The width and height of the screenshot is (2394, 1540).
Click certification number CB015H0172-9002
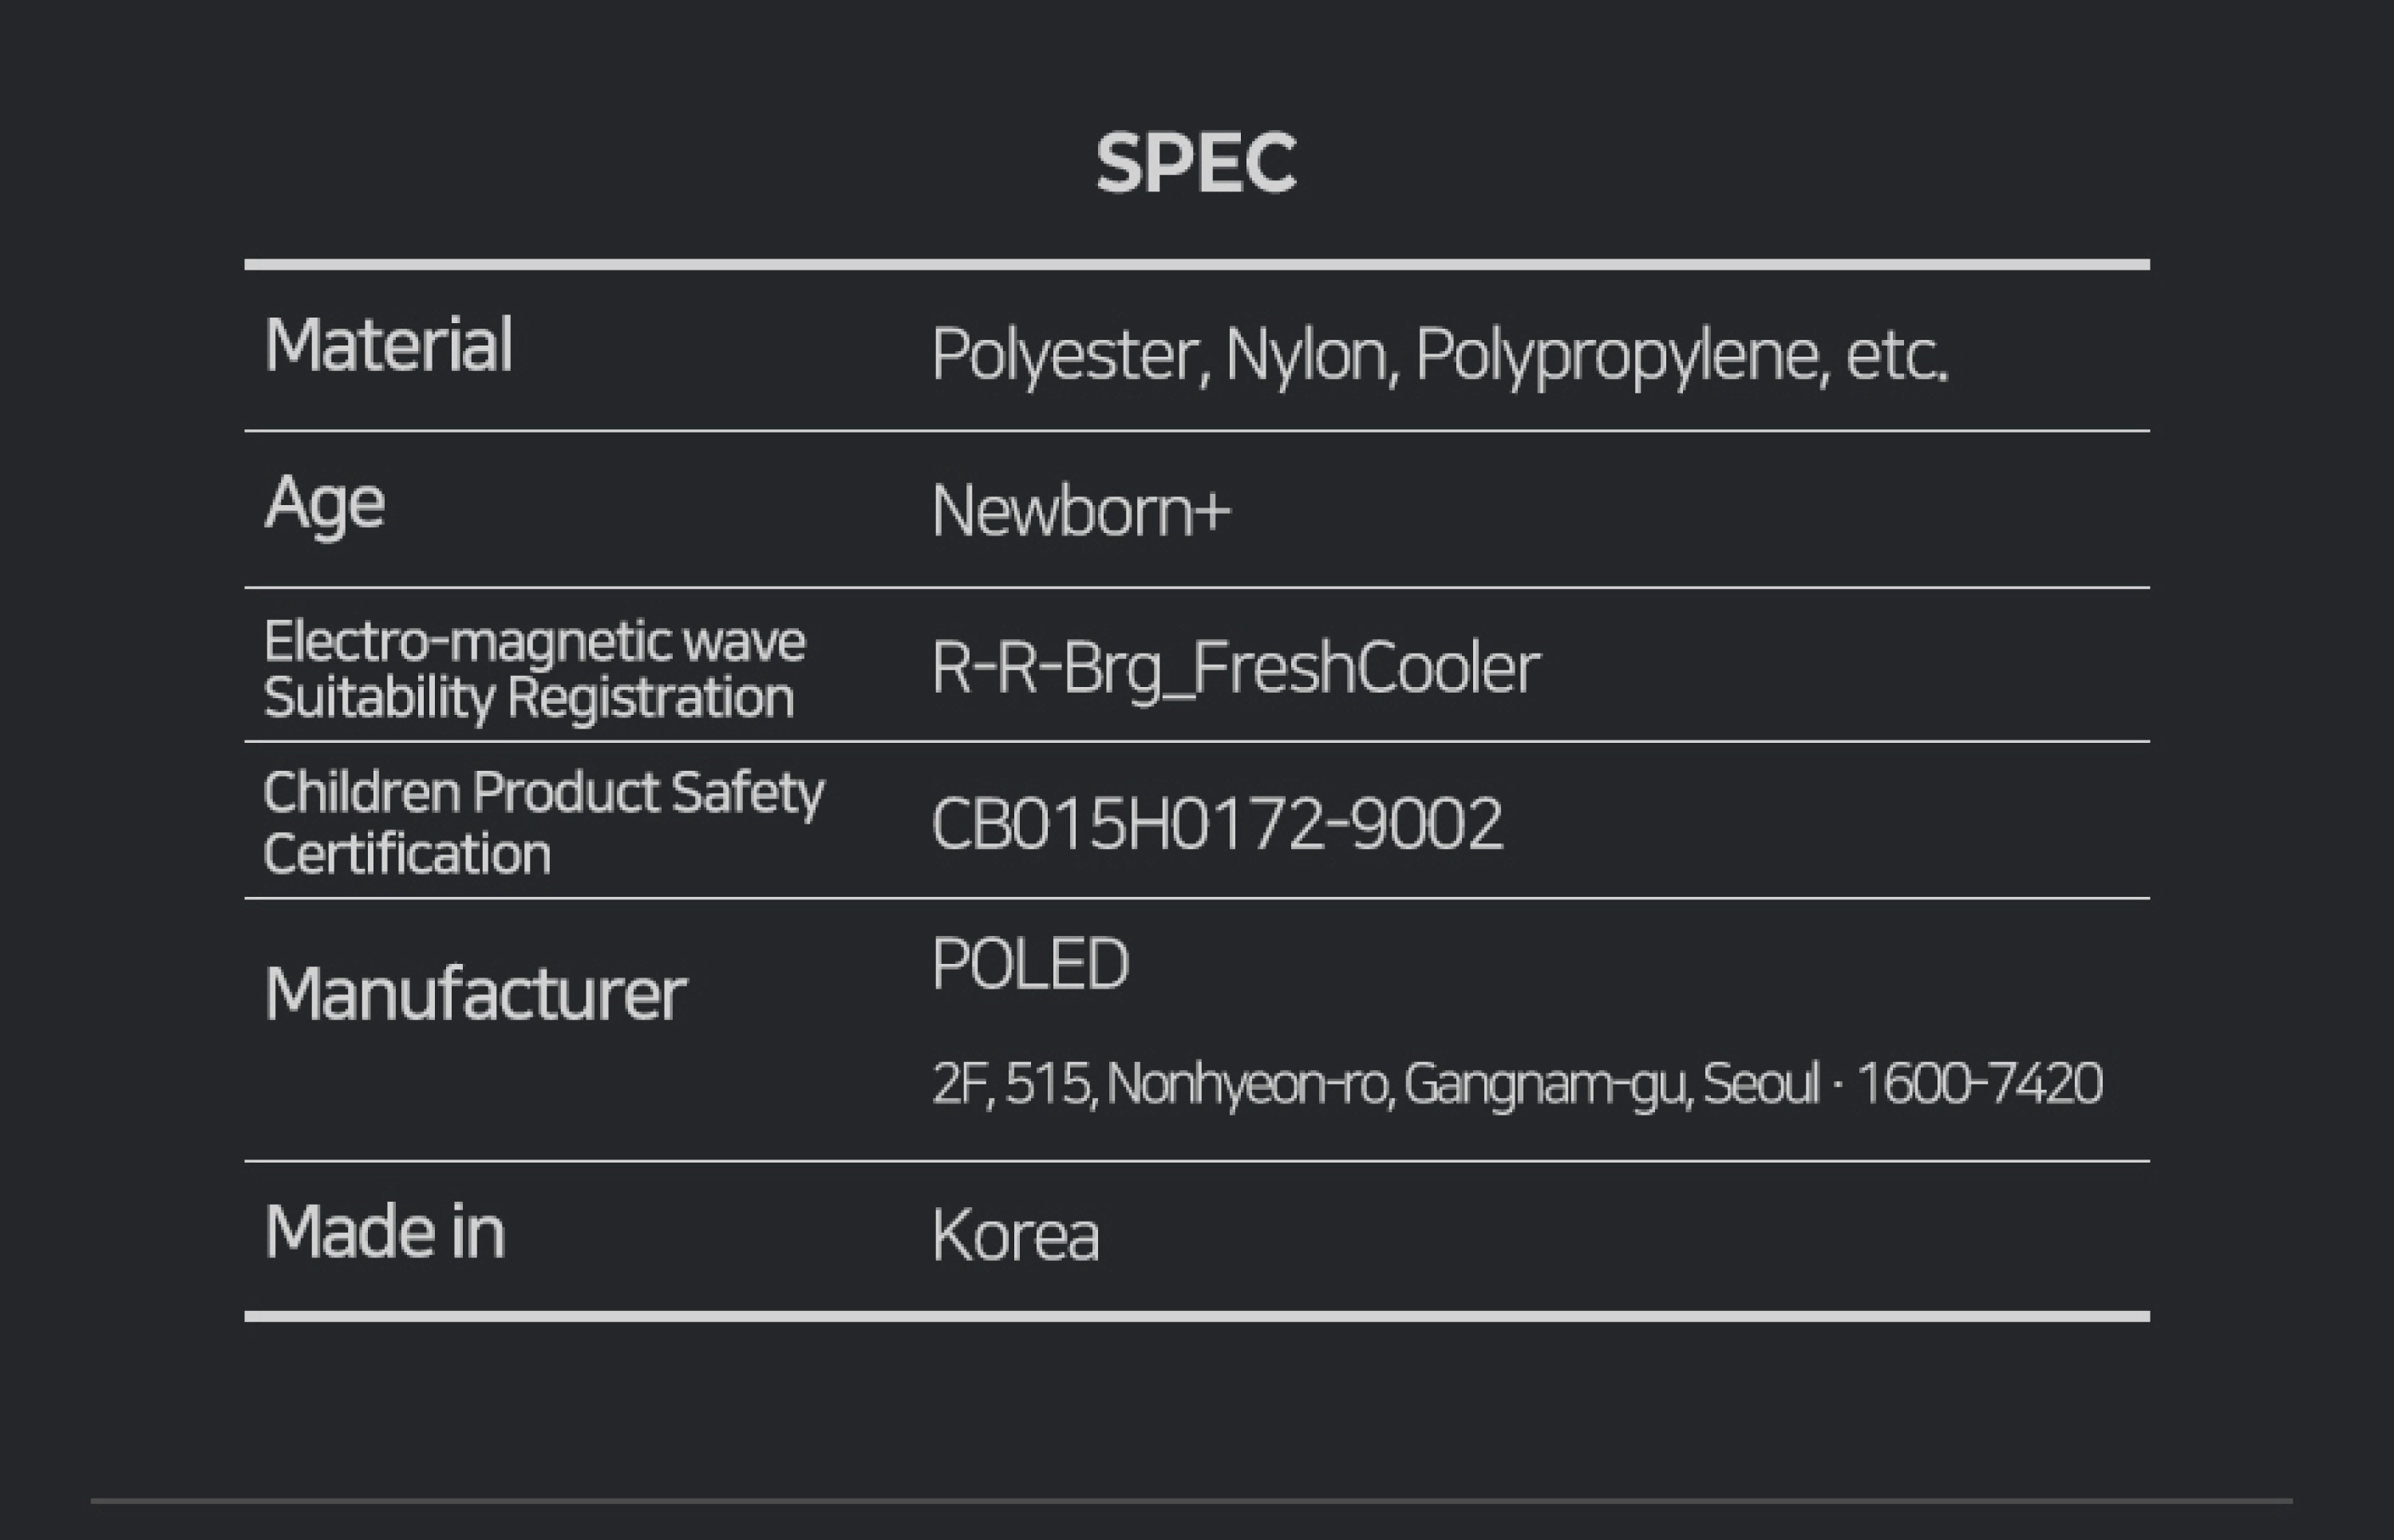pyautogui.click(x=1217, y=824)
